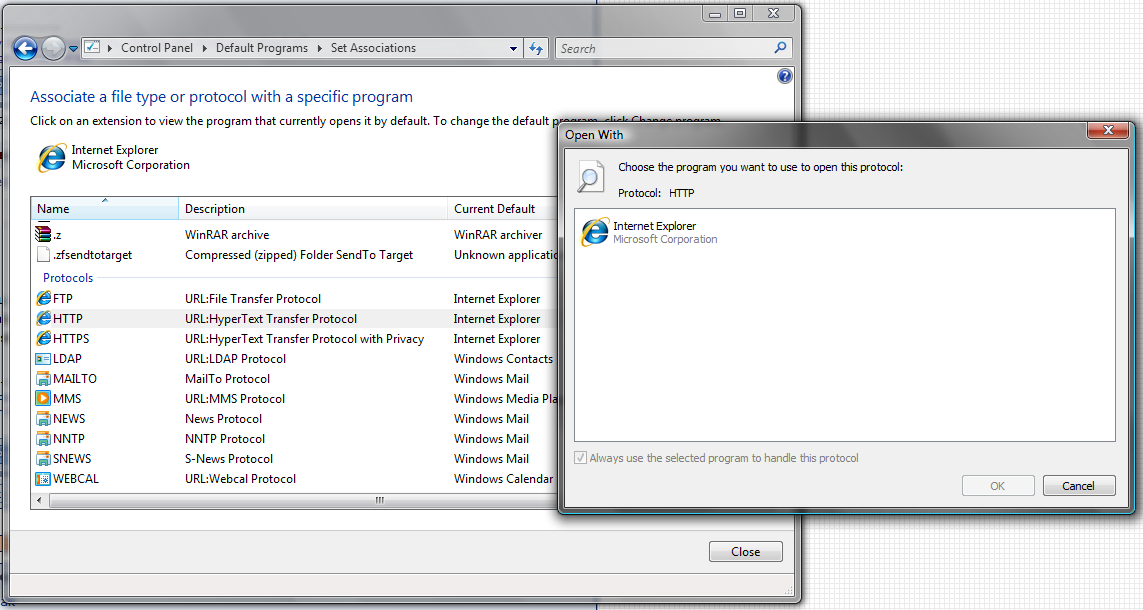Screen dimensions: 1143x610
Task: Click the WinRAR archiver default entry
Action: point(498,235)
